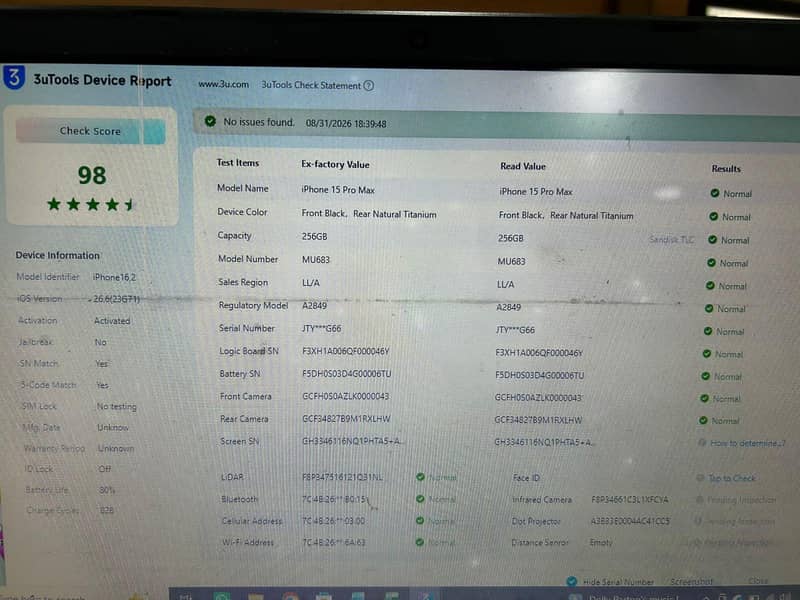Click the green check icon in Serial Number row
The width and height of the screenshot is (800, 600).
[x=708, y=331]
